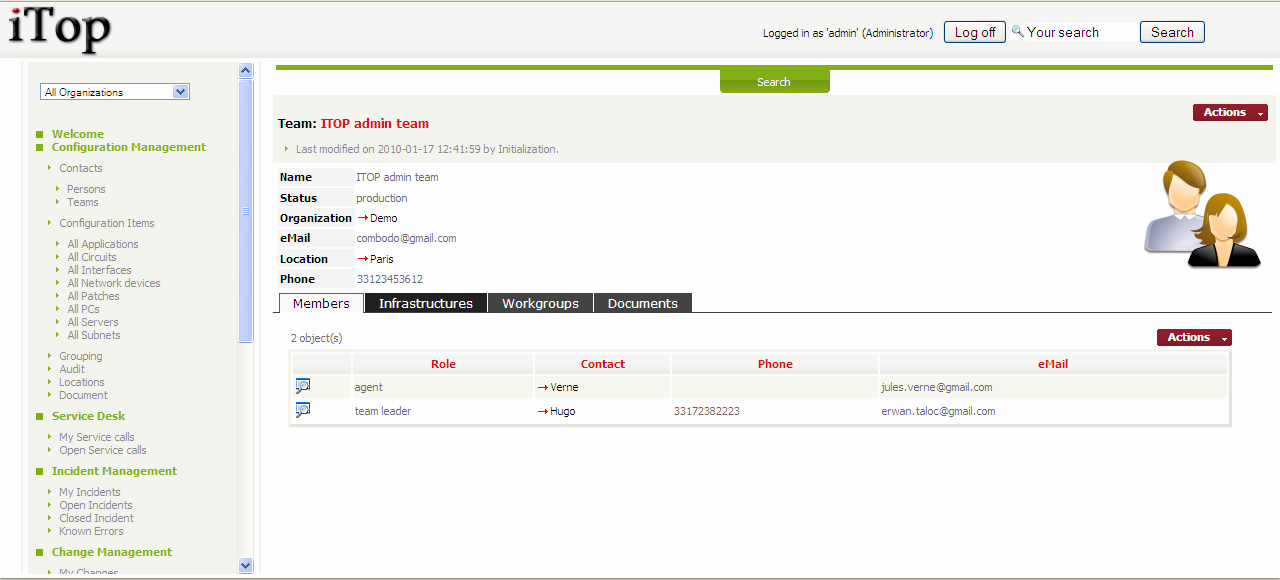Select Locations in the sidebar
The image size is (1280, 580).
[82, 382]
